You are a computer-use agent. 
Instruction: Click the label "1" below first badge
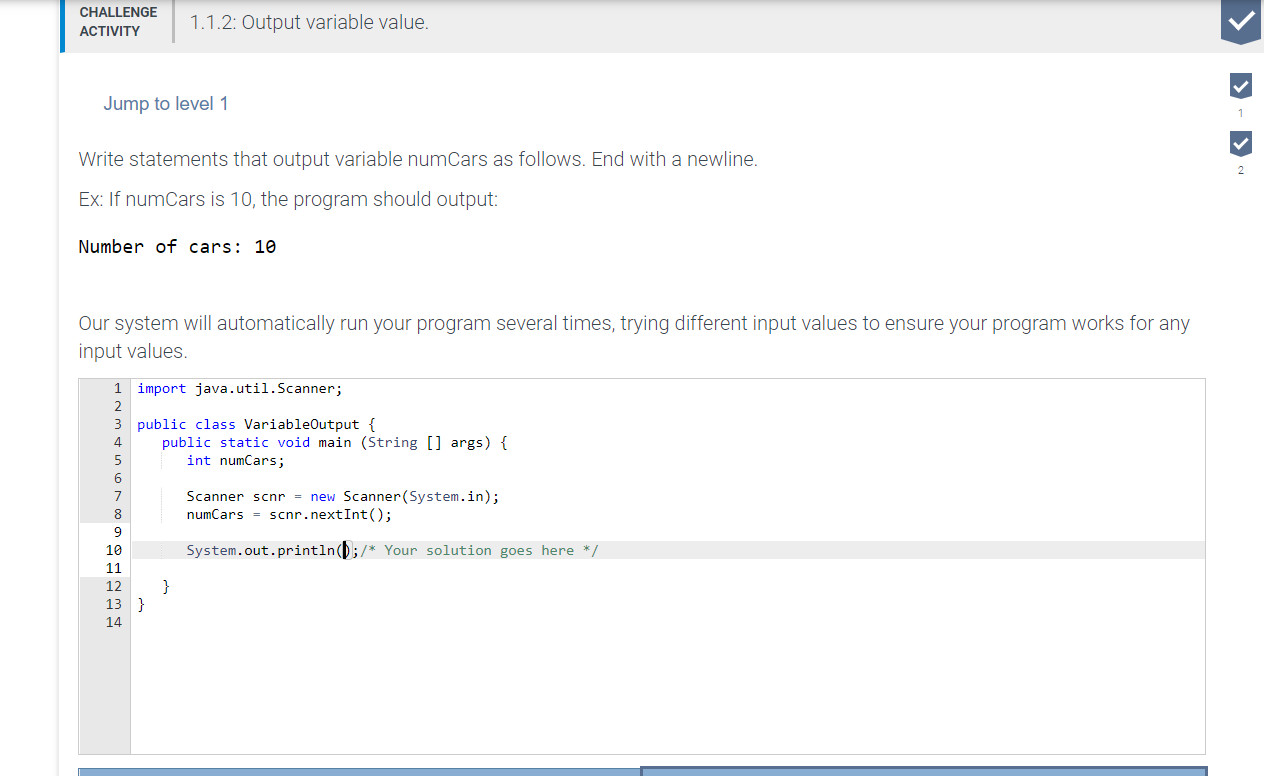[1240, 113]
